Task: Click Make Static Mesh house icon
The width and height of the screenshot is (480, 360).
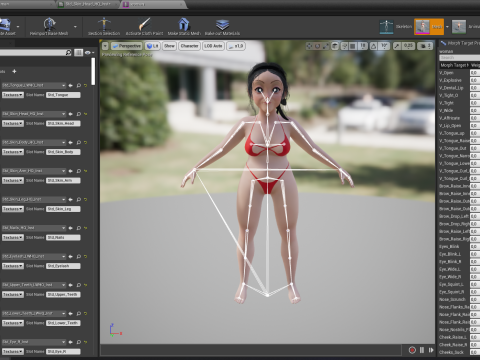Action: (x=184, y=24)
